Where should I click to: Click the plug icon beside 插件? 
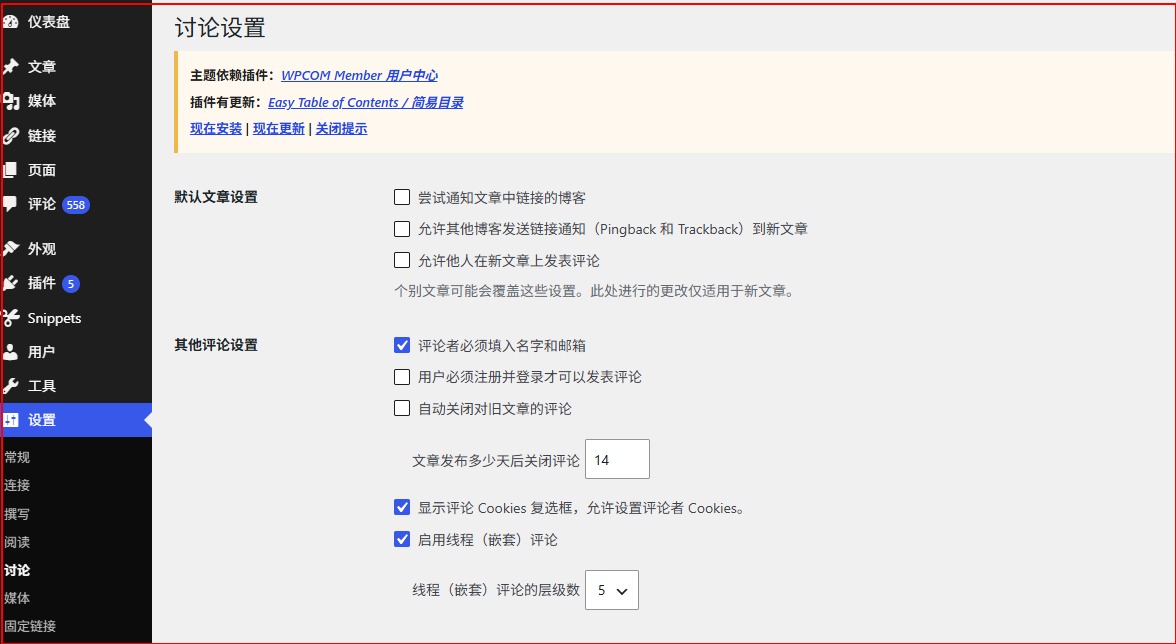[10, 283]
